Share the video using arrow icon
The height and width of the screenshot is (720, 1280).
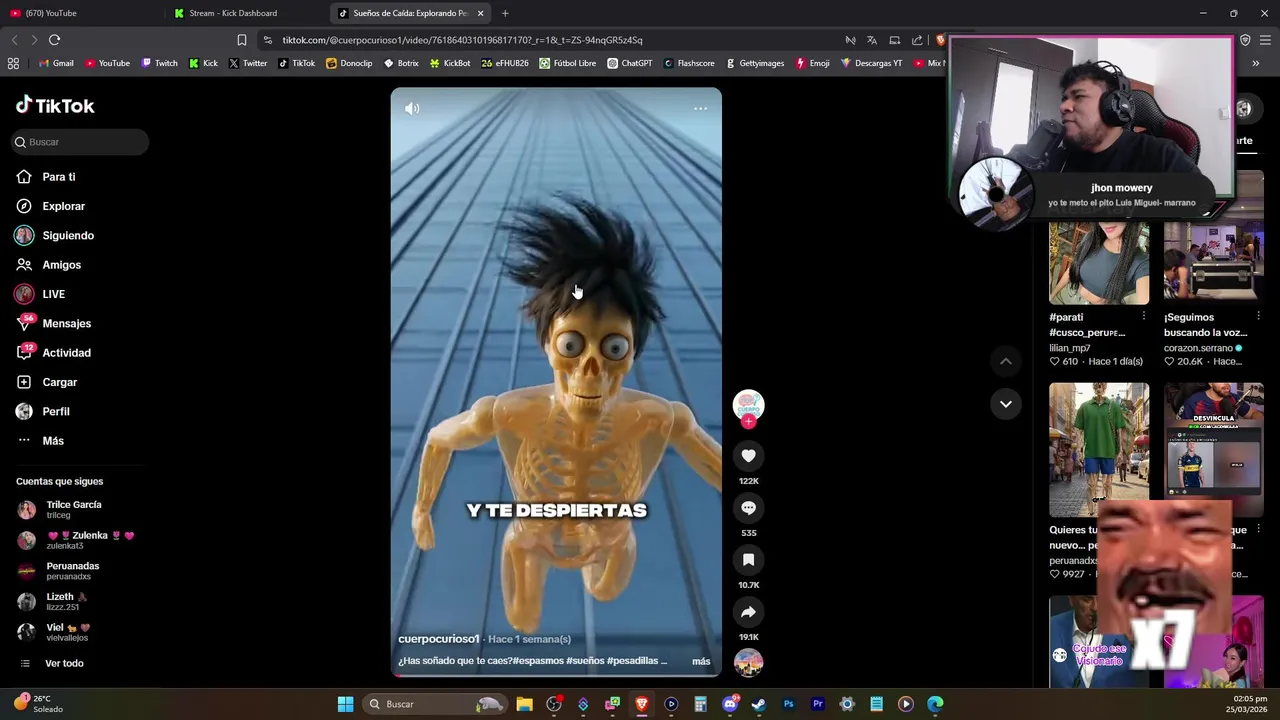pyautogui.click(x=748, y=612)
